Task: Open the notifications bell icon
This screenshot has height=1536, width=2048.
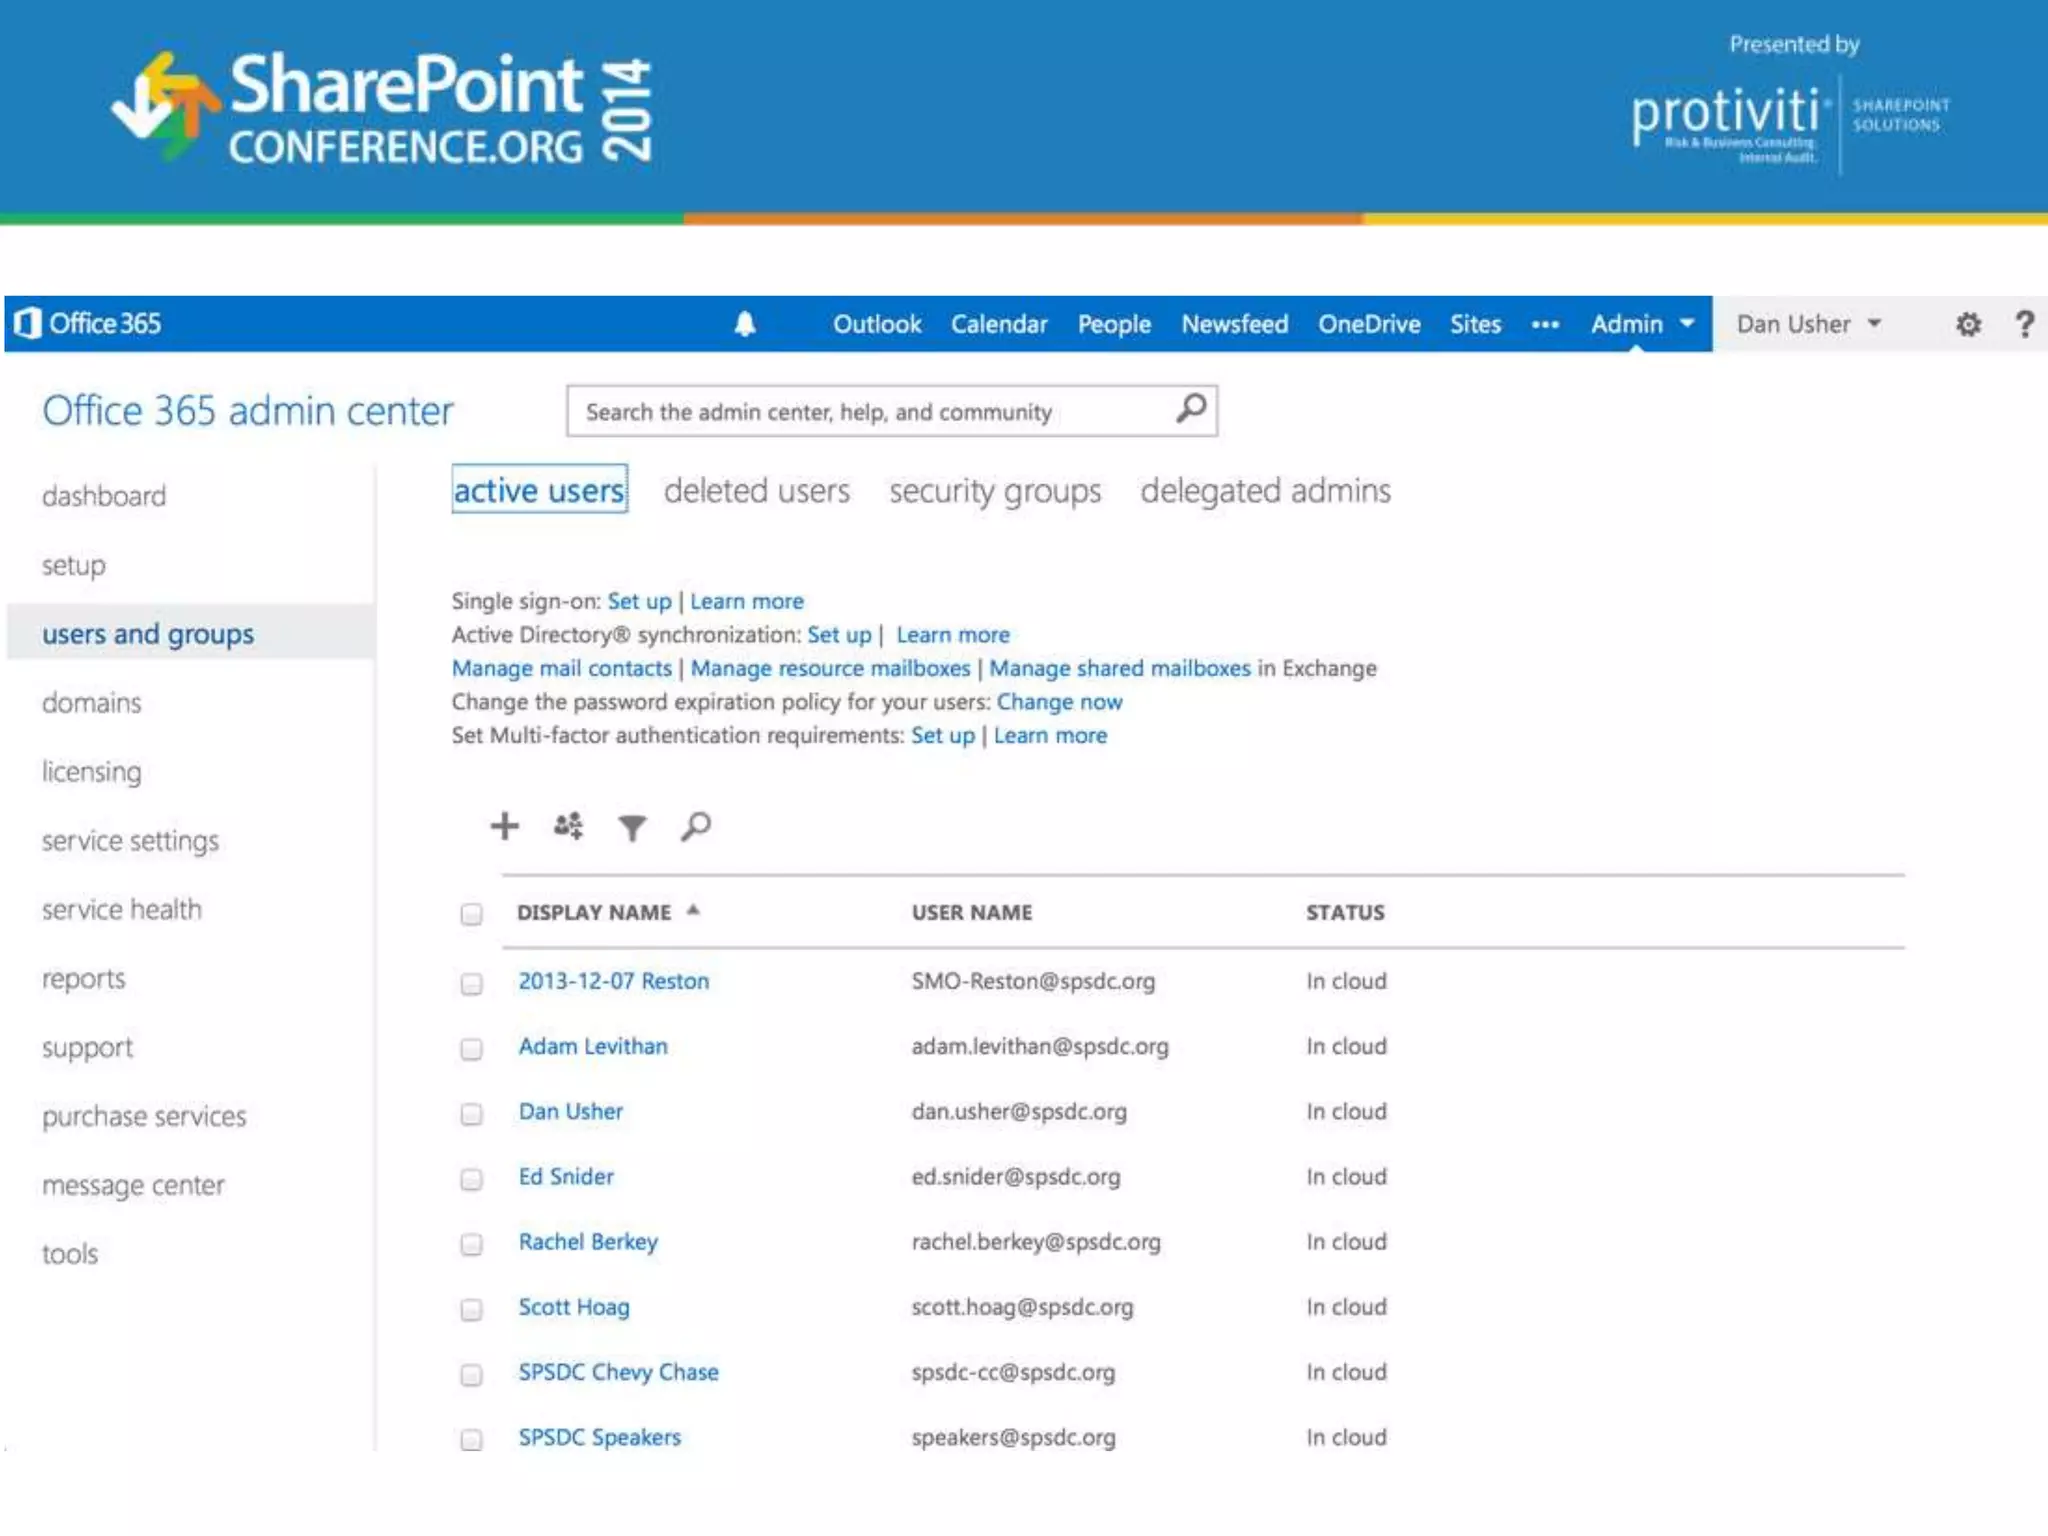Action: click(x=745, y=324)
